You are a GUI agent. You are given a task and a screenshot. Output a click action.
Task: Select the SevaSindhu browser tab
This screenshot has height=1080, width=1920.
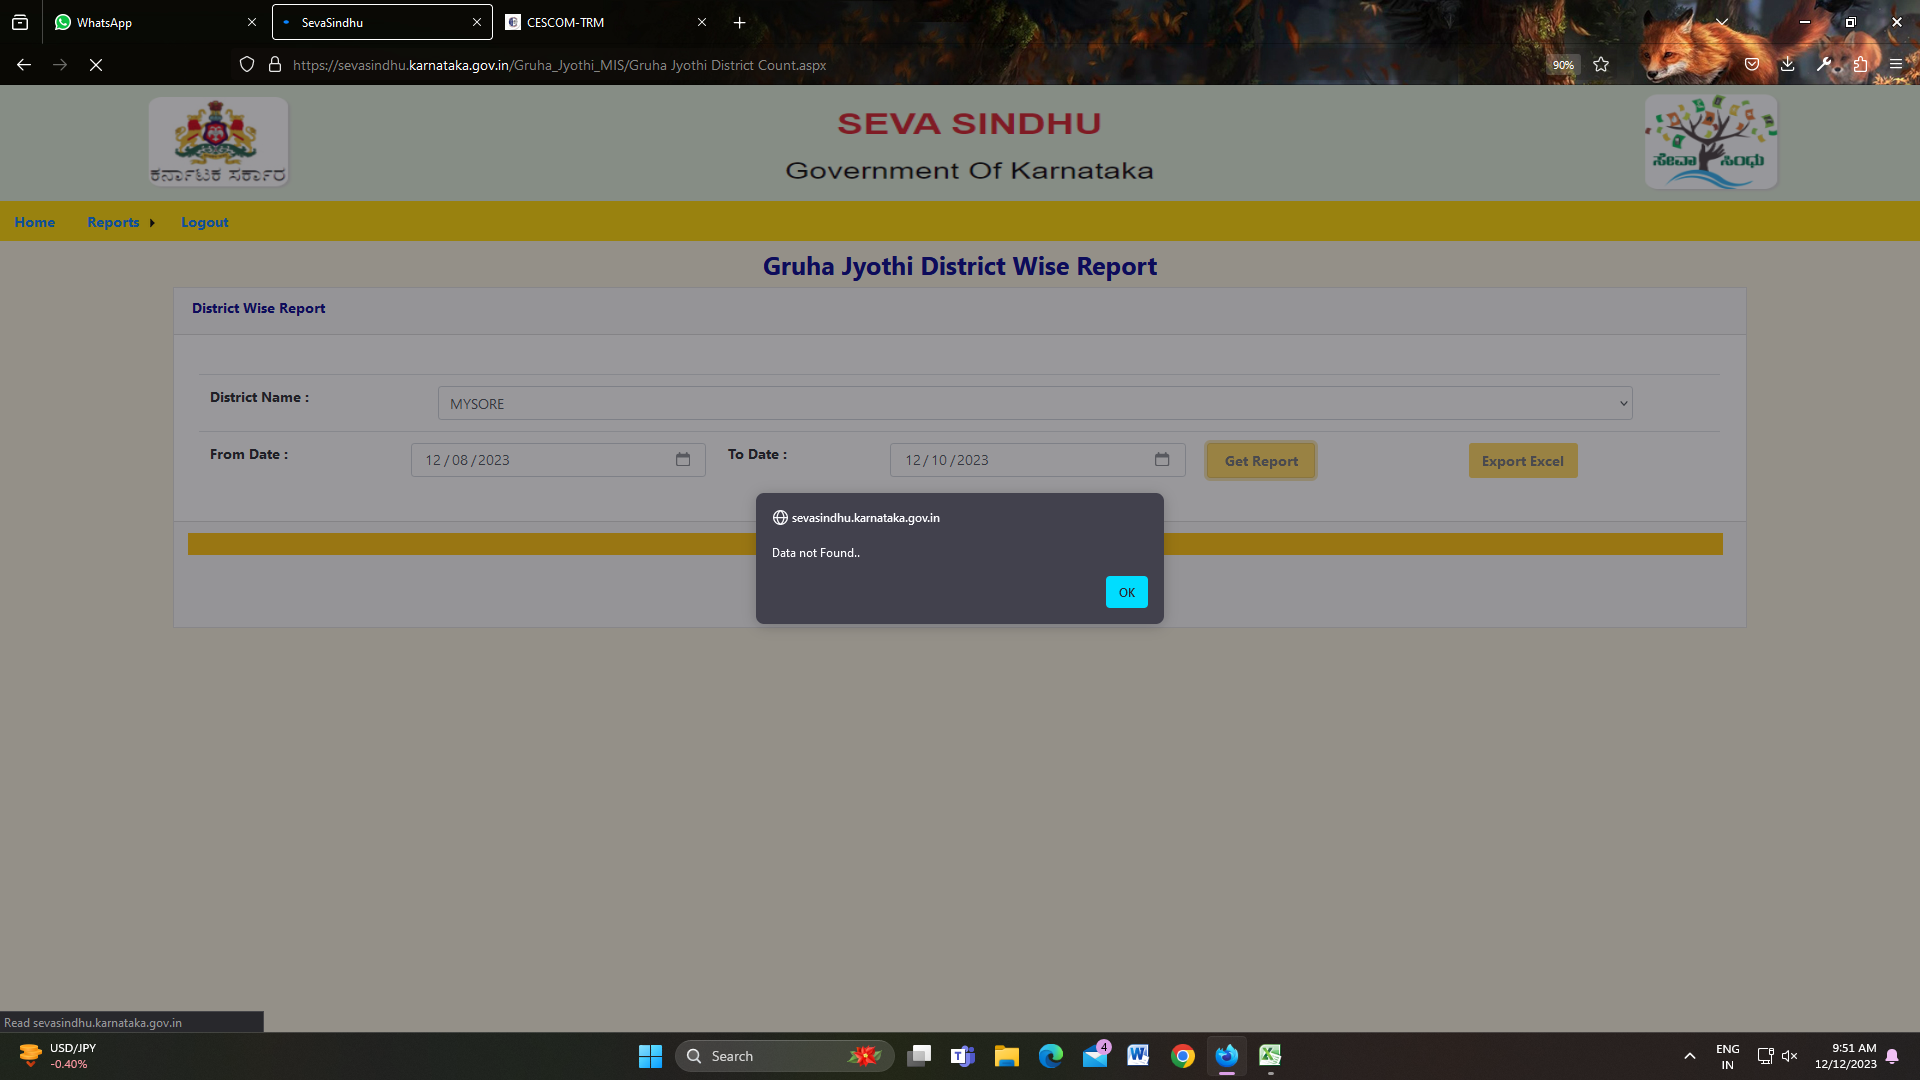click(382, 22)
